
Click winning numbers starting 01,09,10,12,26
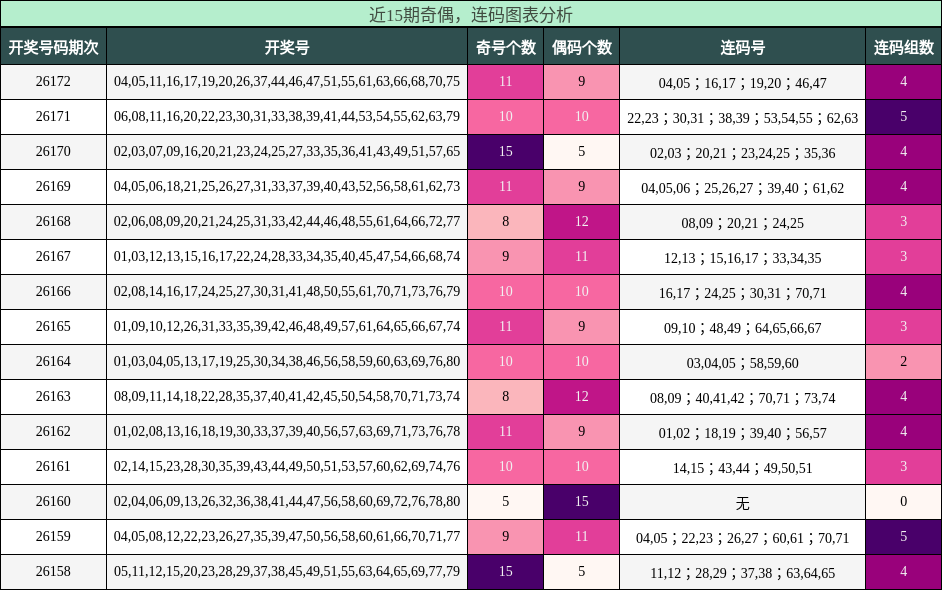pyautogui.click(x=287, y=326)
